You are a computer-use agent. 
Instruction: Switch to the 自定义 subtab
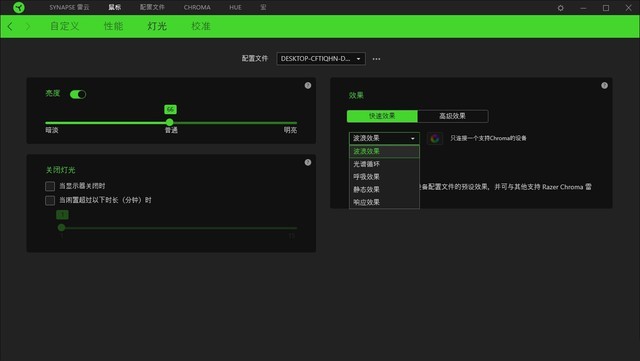(64, 26)
